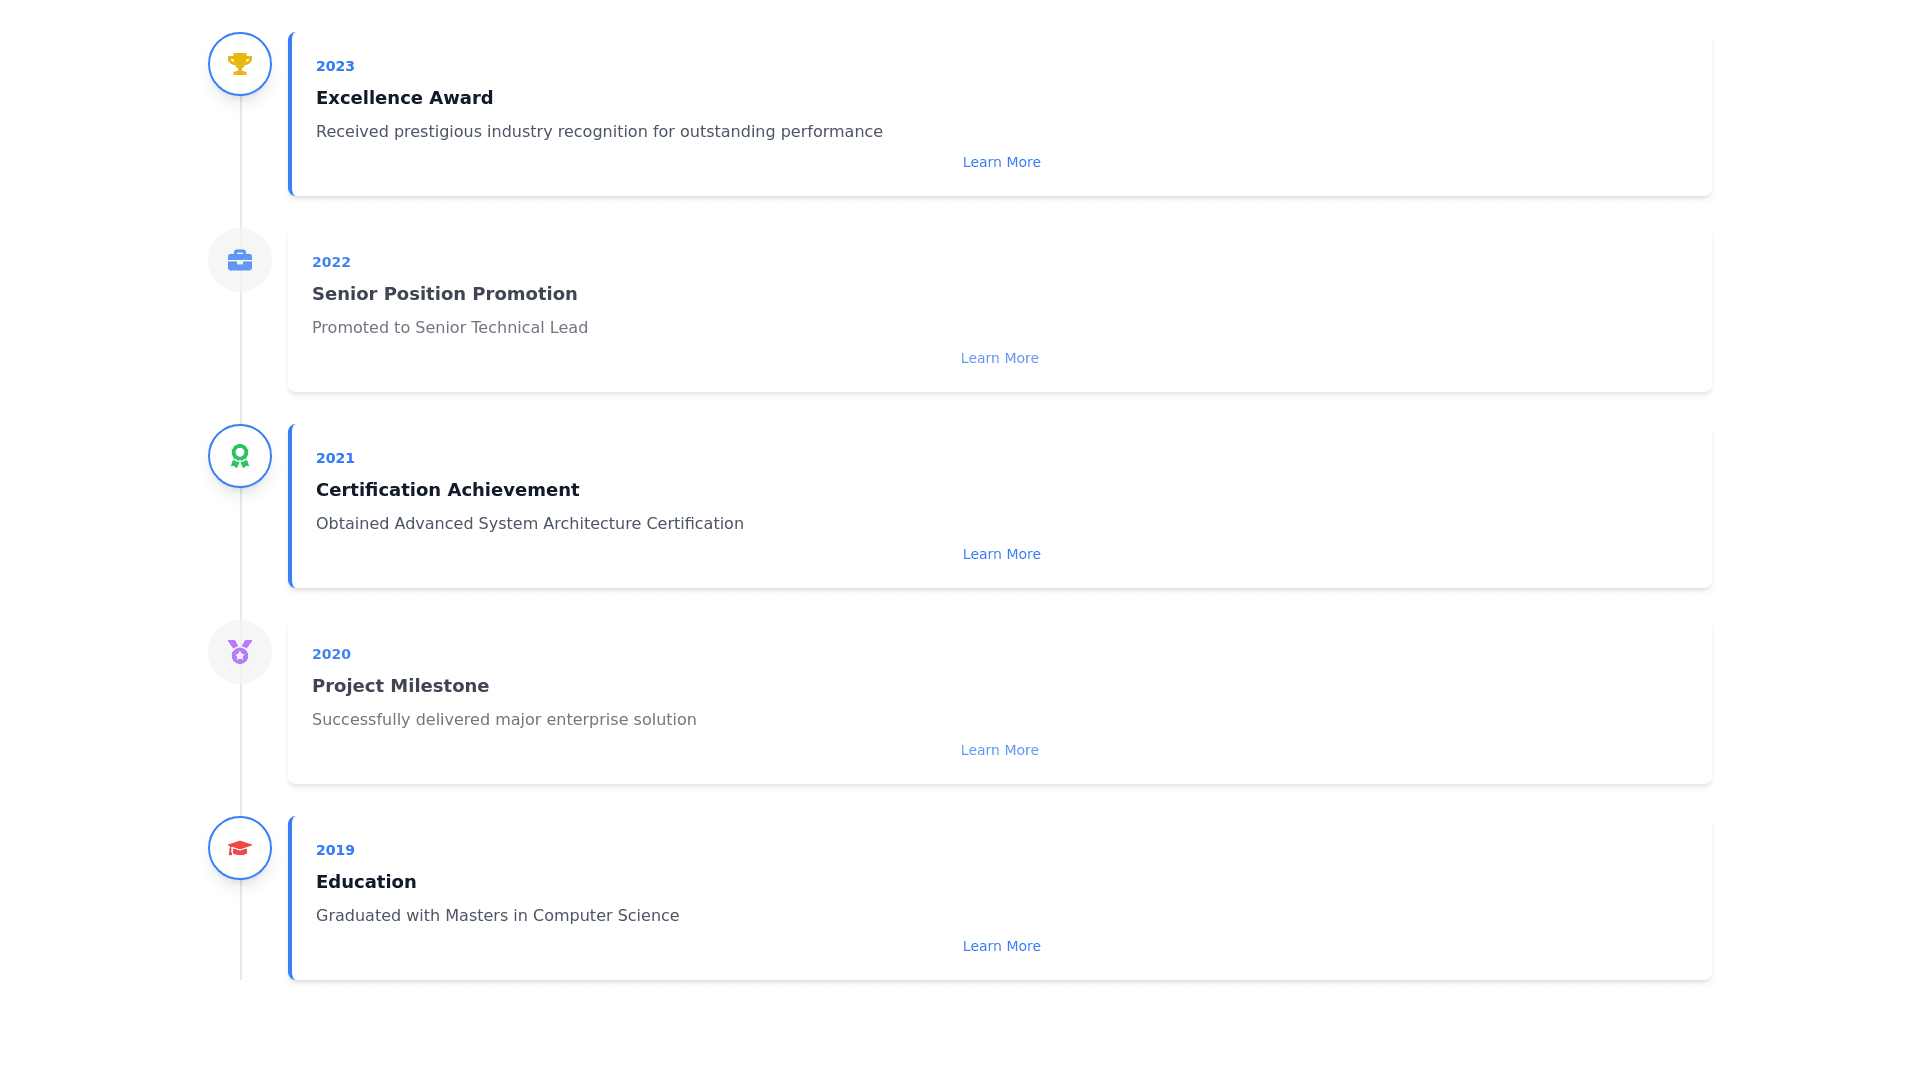Click the 2020 year label

331,654
